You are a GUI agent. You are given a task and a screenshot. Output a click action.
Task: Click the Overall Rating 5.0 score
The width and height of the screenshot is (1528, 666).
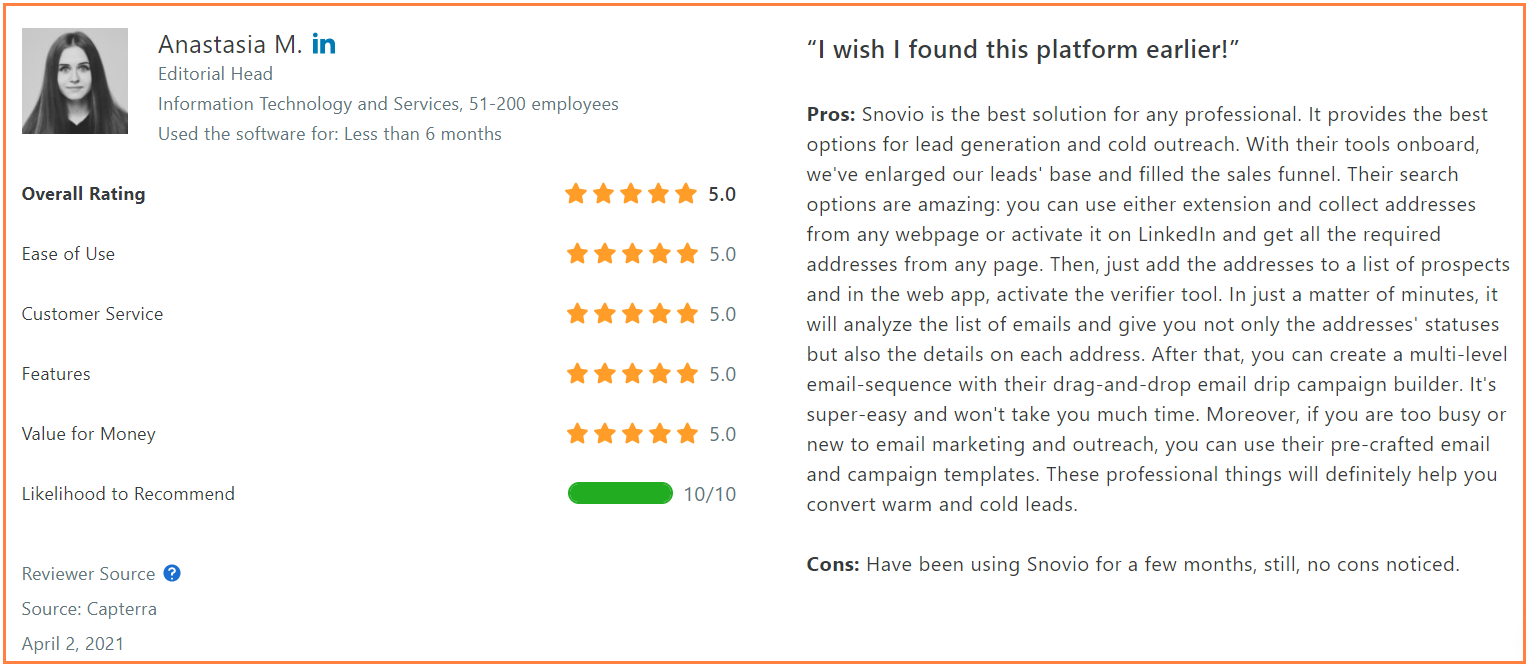pos(722,194)
